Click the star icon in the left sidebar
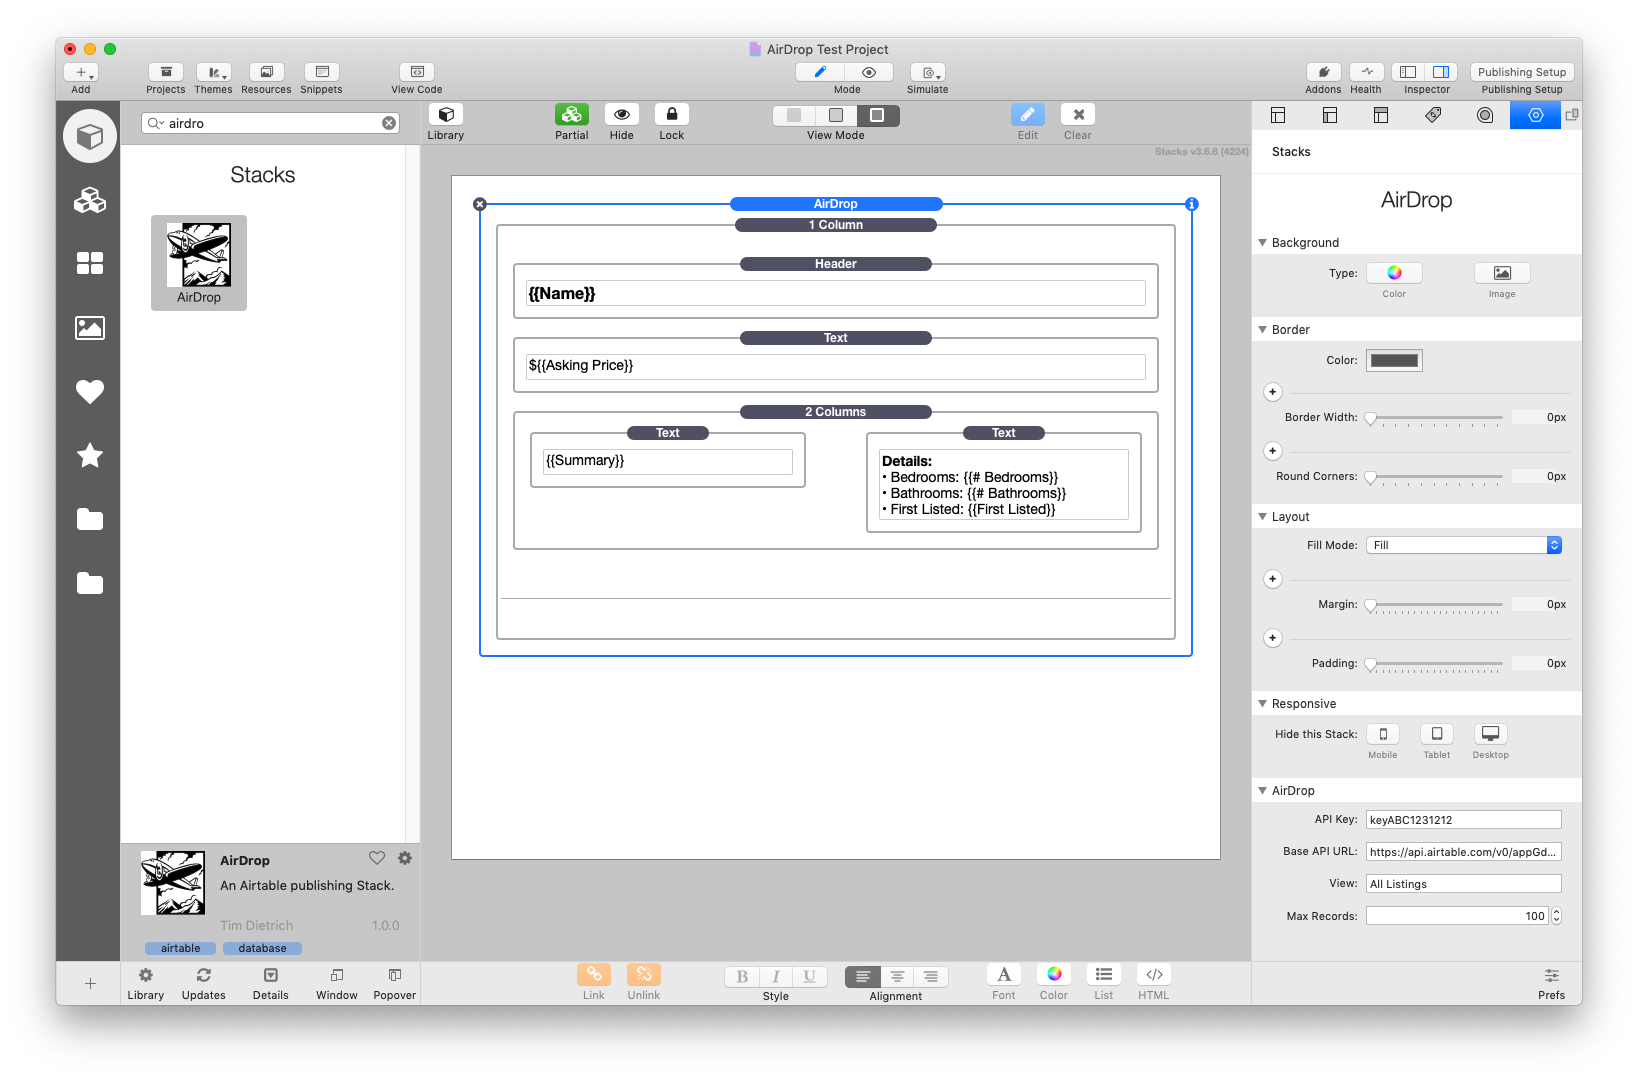Viewport: 1638px width, 1079px height. tap(90, 456)
